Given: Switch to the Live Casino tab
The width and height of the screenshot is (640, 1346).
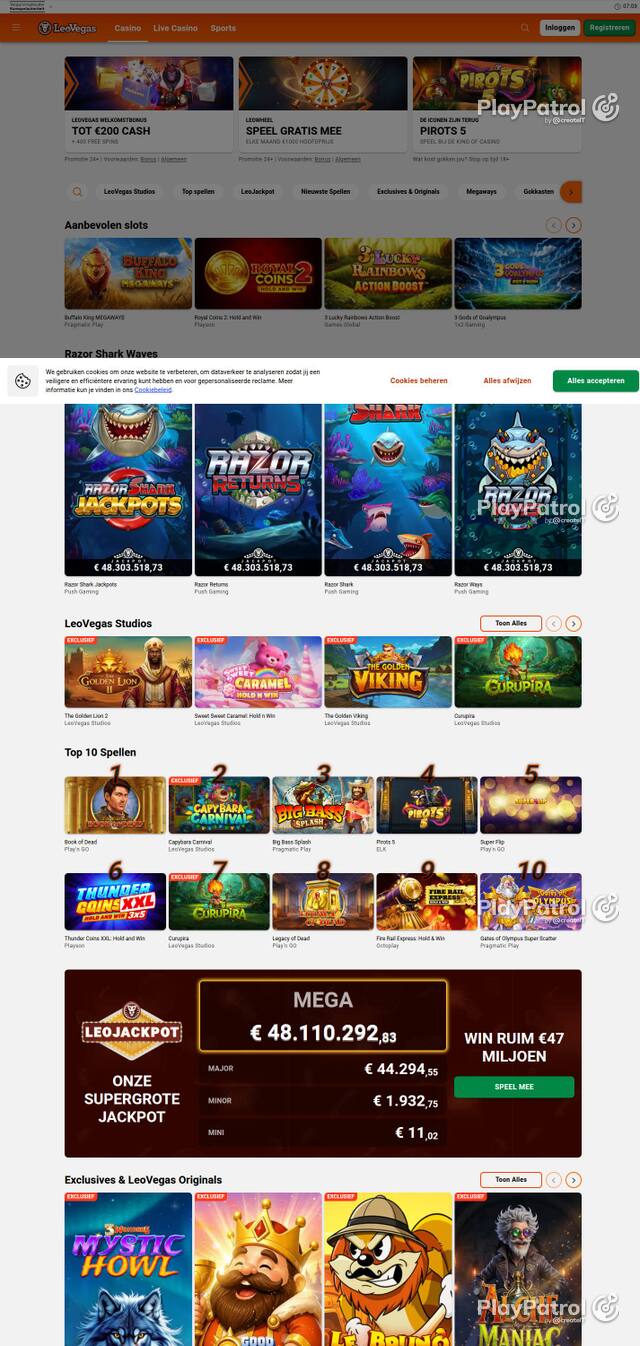Looking at the screenshot, I should (x=175, y=28).
